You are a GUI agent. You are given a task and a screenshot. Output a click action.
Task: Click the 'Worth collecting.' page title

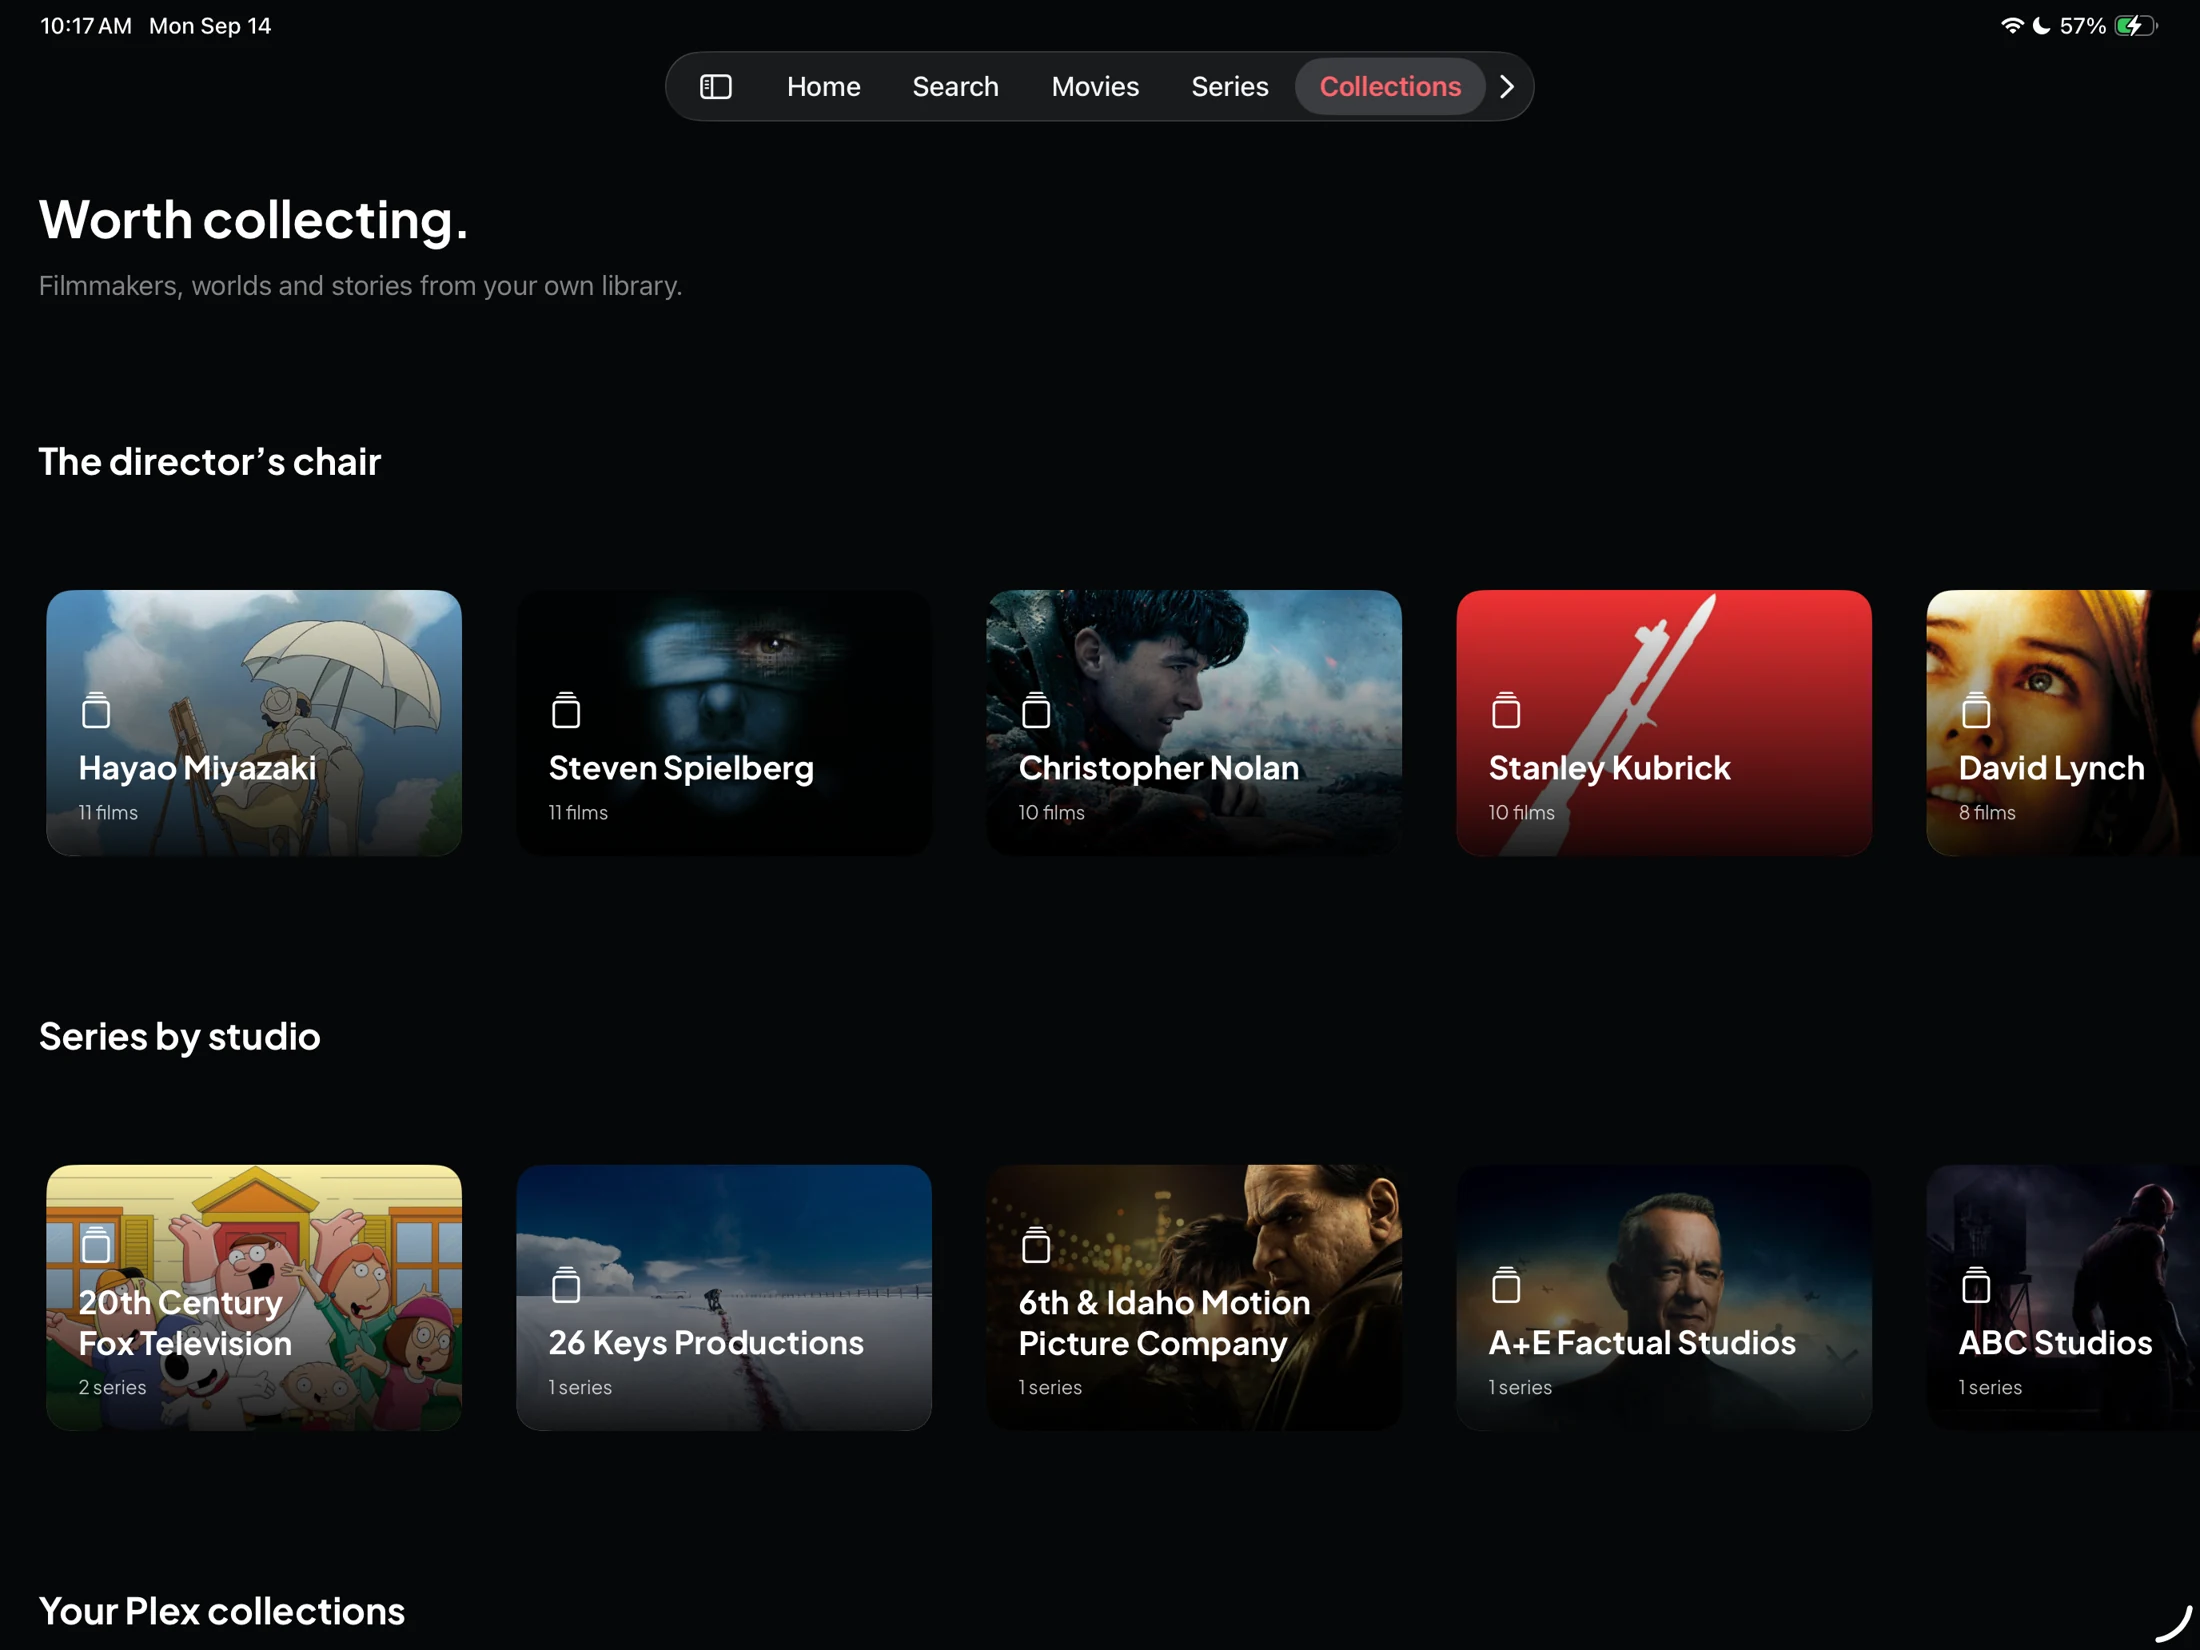(253, 219)
